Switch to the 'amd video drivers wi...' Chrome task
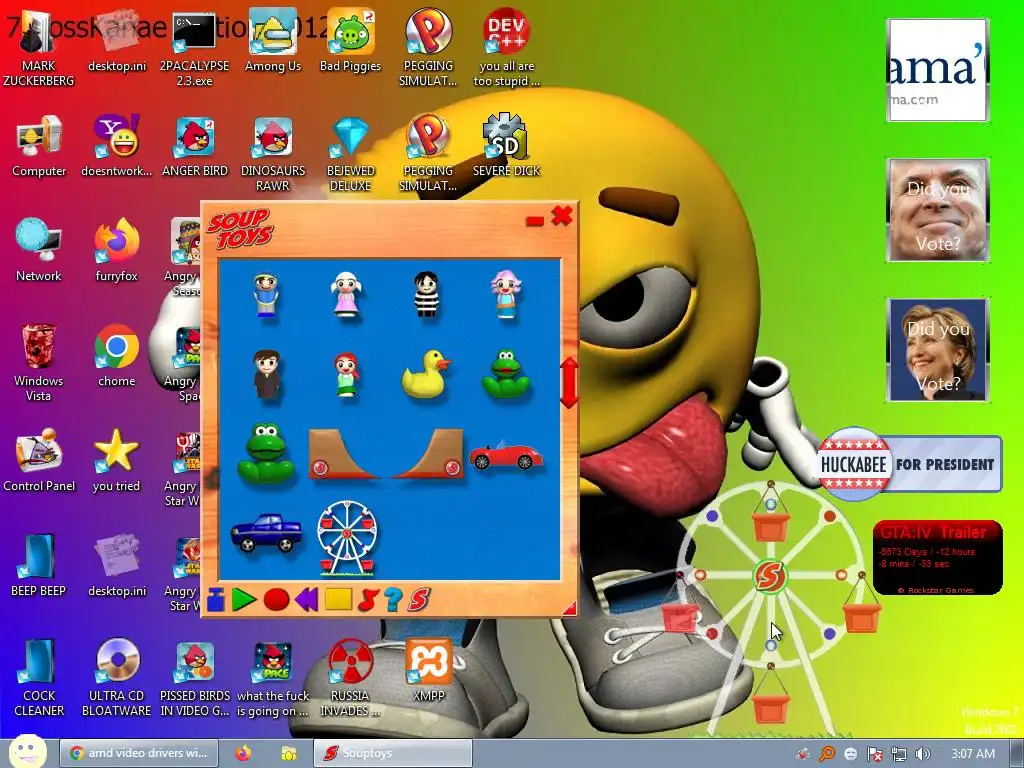The width and height of the screenshot is (1024, 768). [140, 753]
